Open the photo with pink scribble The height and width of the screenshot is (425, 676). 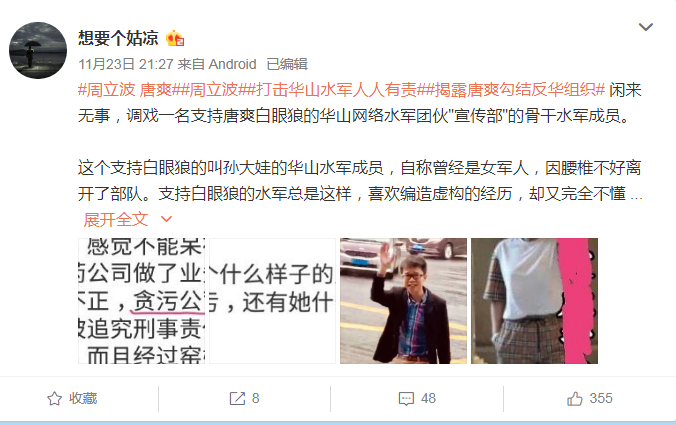coord(534,301)
